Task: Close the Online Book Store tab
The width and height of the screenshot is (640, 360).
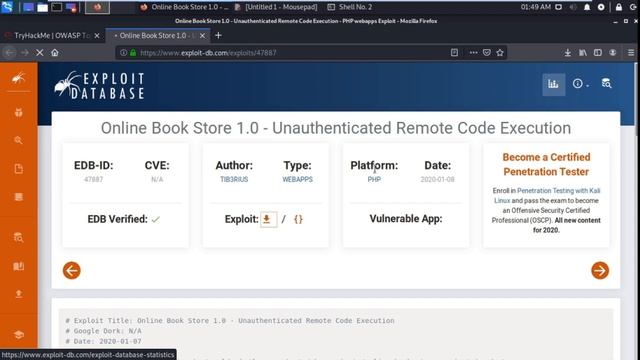Action: (x=202, y=36)
